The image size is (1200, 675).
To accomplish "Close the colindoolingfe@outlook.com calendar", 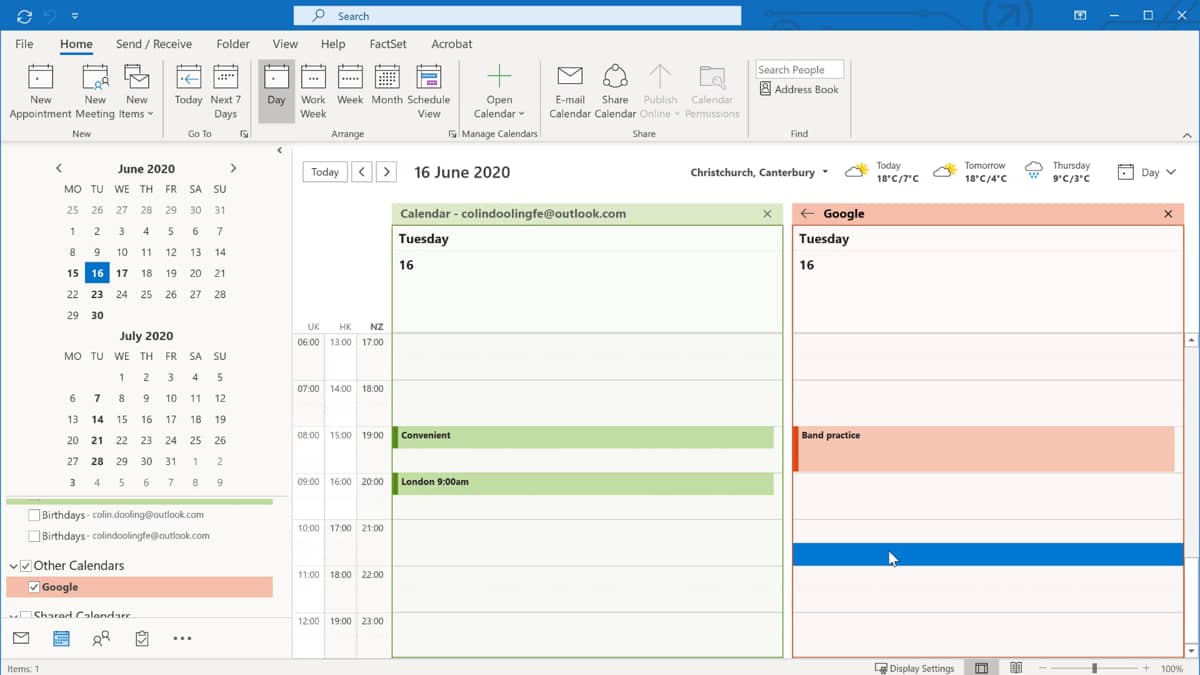I will 767,214.
